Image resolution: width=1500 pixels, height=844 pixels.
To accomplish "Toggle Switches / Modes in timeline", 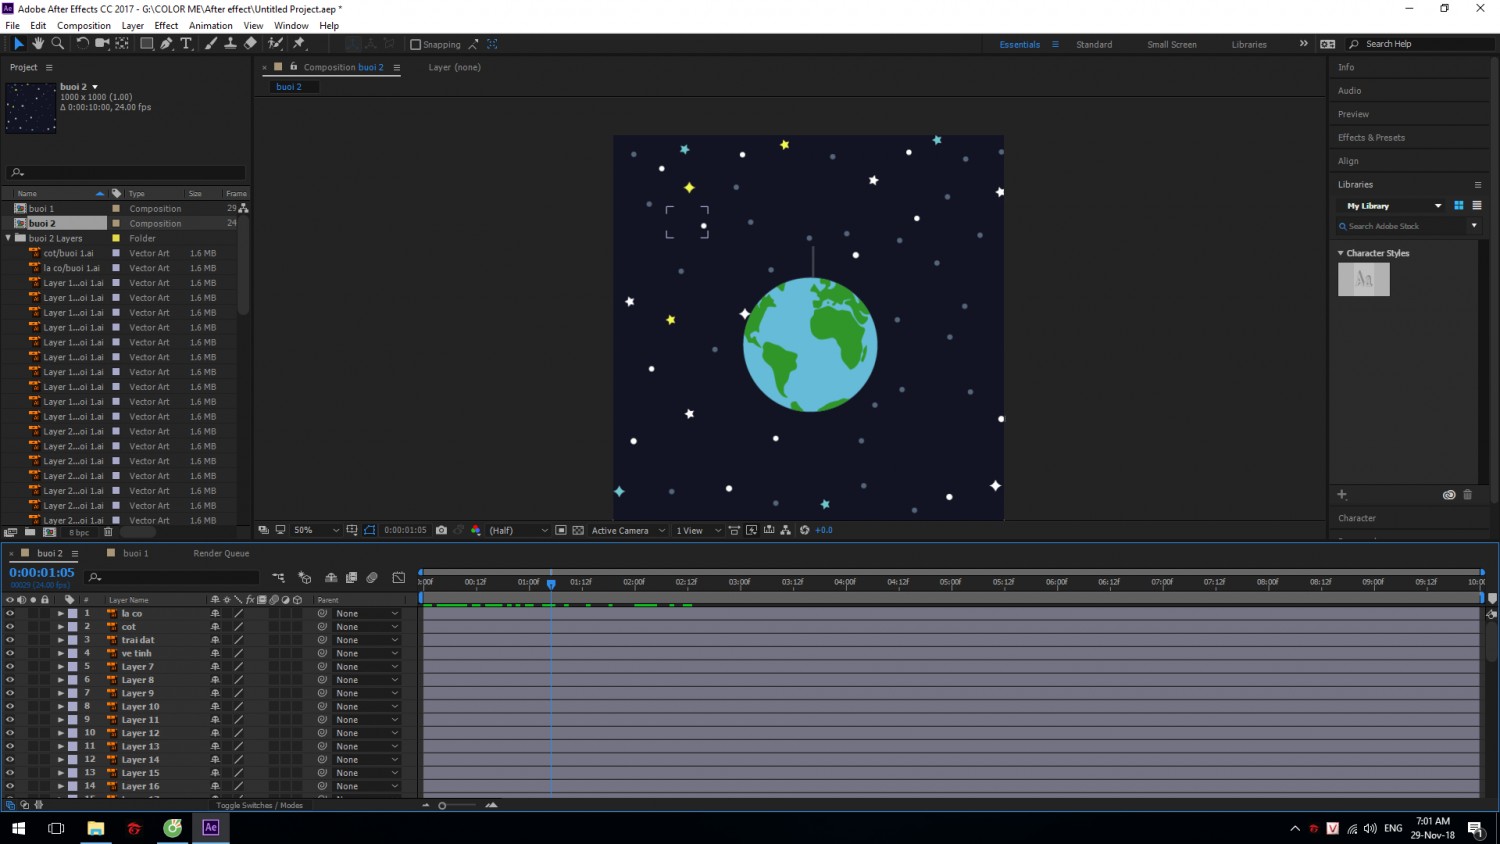I will [x=259, y=805].
